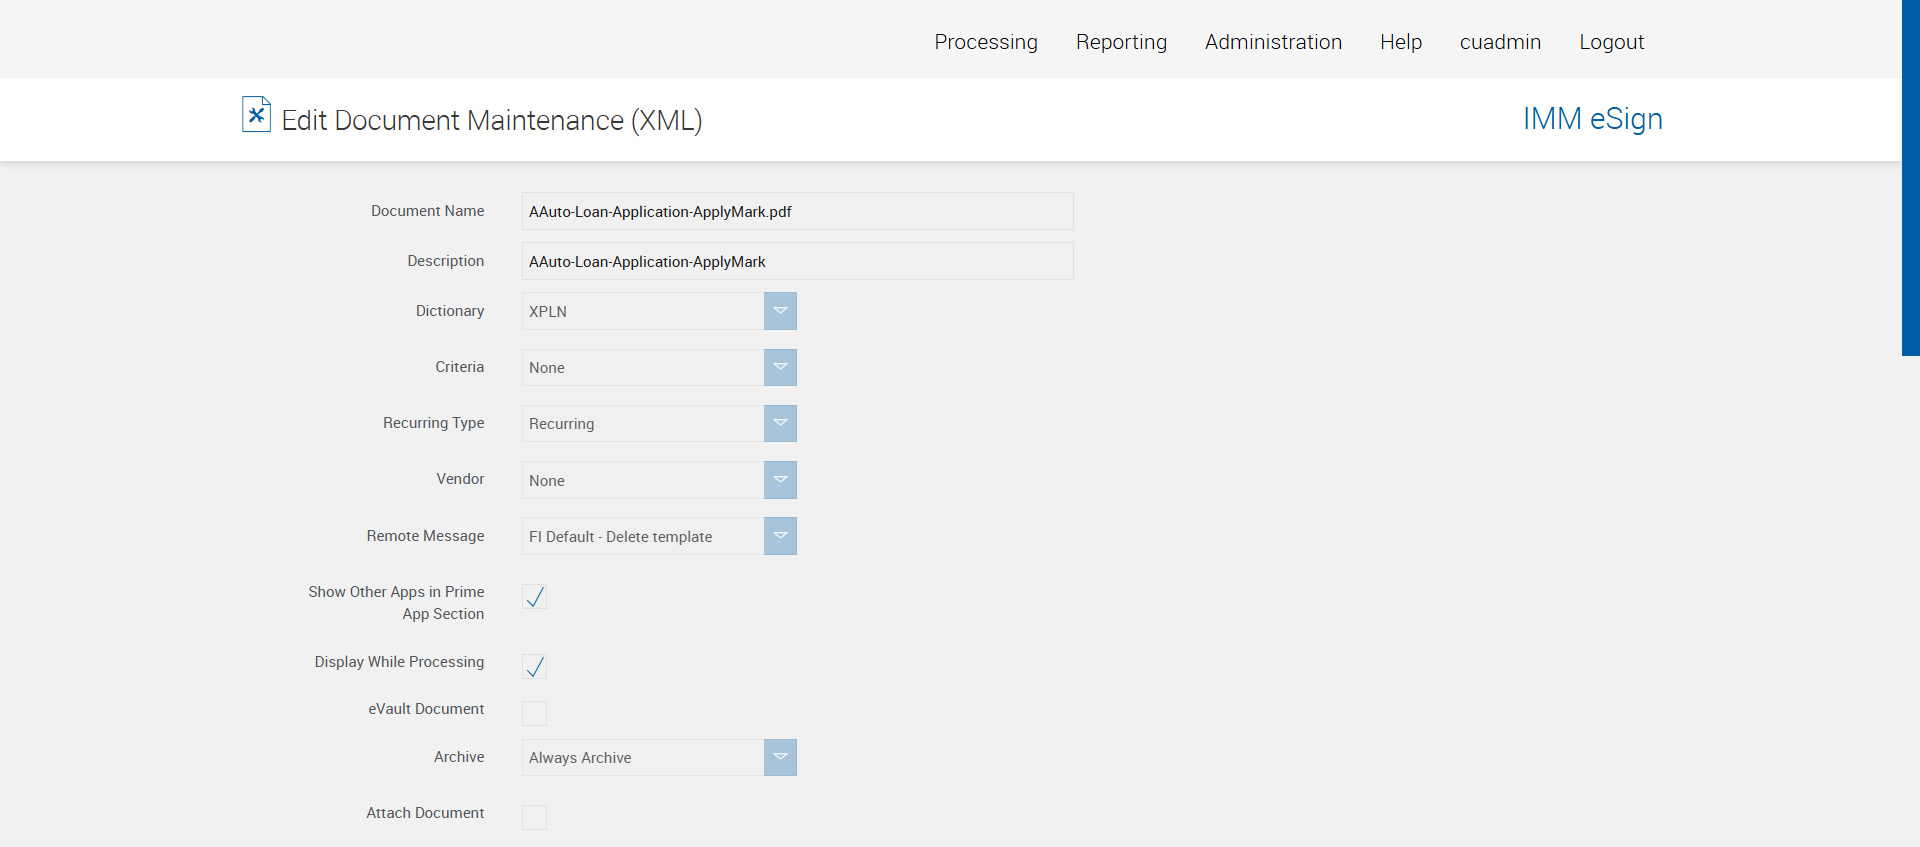
Task: Open the Reporting menu
Action: coord(1121,42)
